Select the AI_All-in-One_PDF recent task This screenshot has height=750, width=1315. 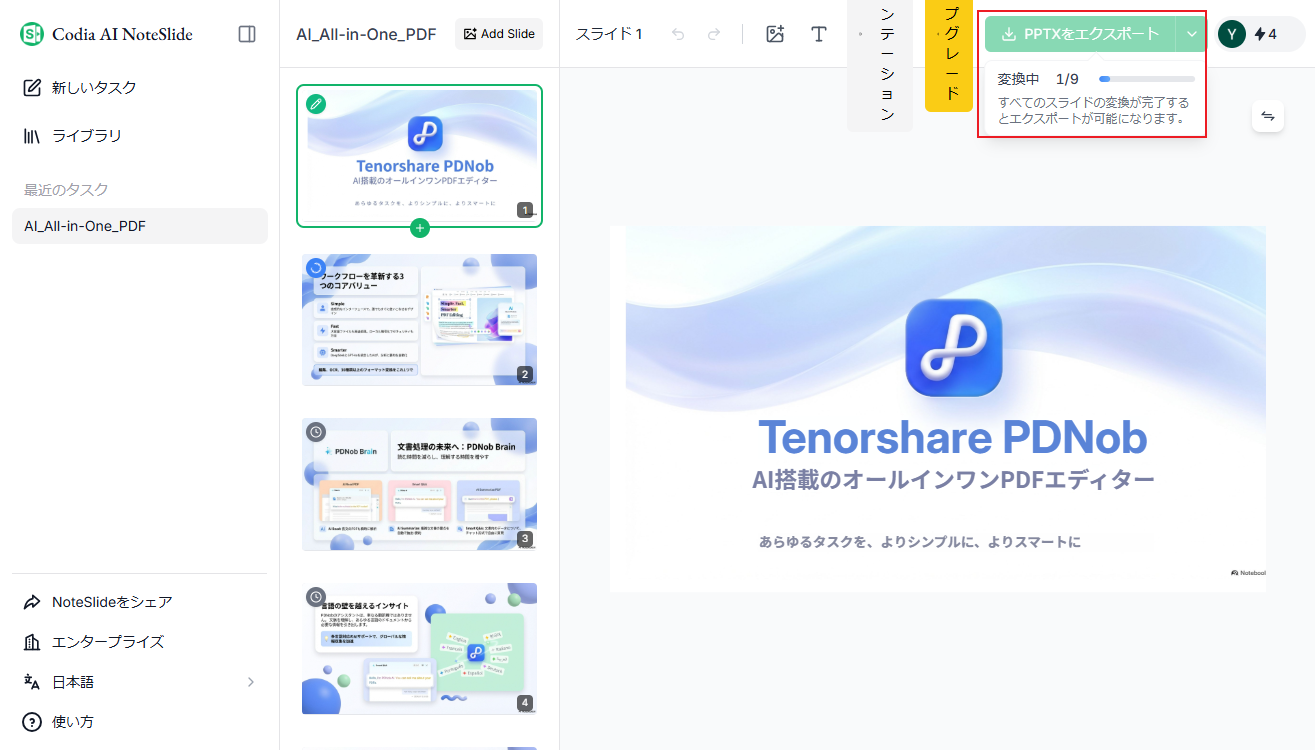pos(140,226)
